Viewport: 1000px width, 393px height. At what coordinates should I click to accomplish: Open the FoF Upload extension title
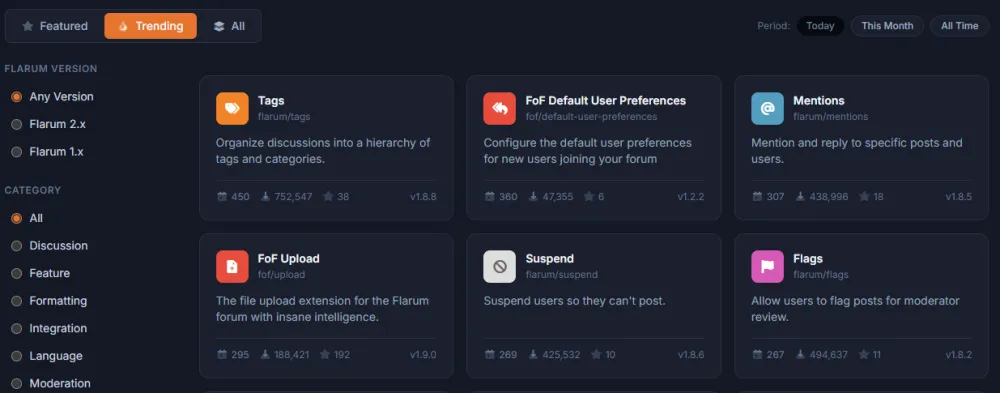[x=288, y=258]
